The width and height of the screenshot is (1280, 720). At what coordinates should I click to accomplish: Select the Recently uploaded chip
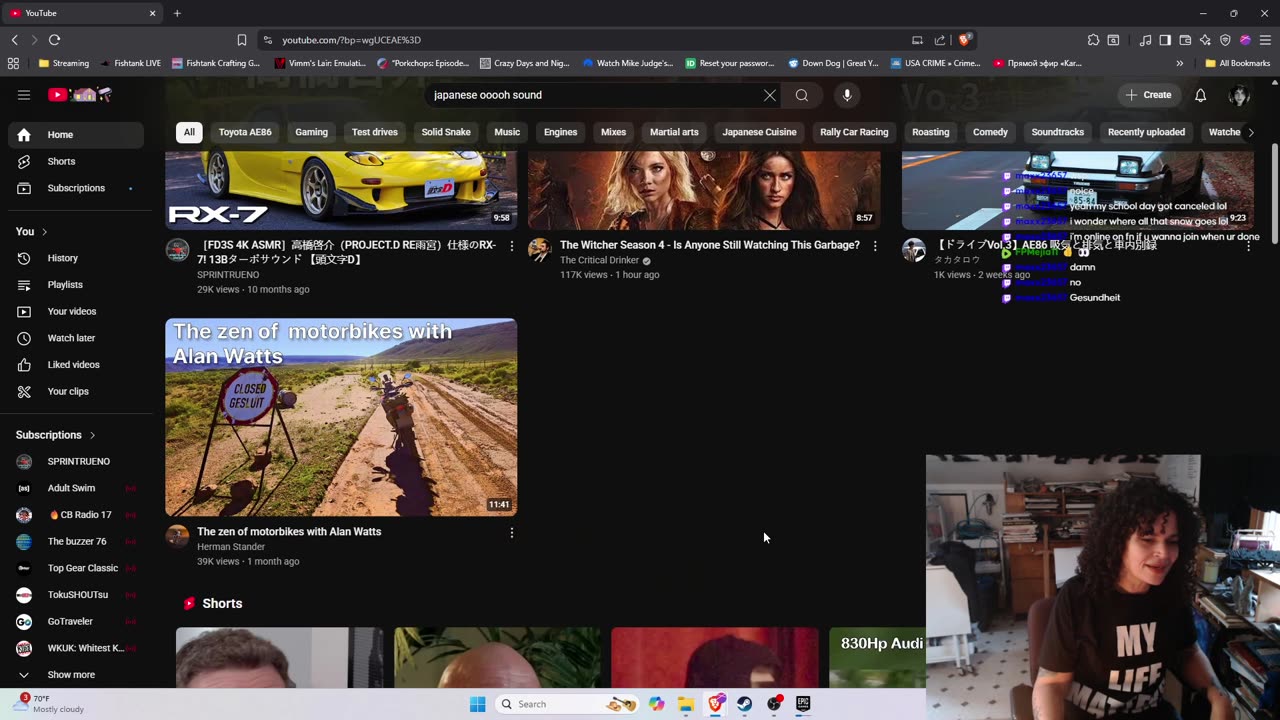point(1146,132)
